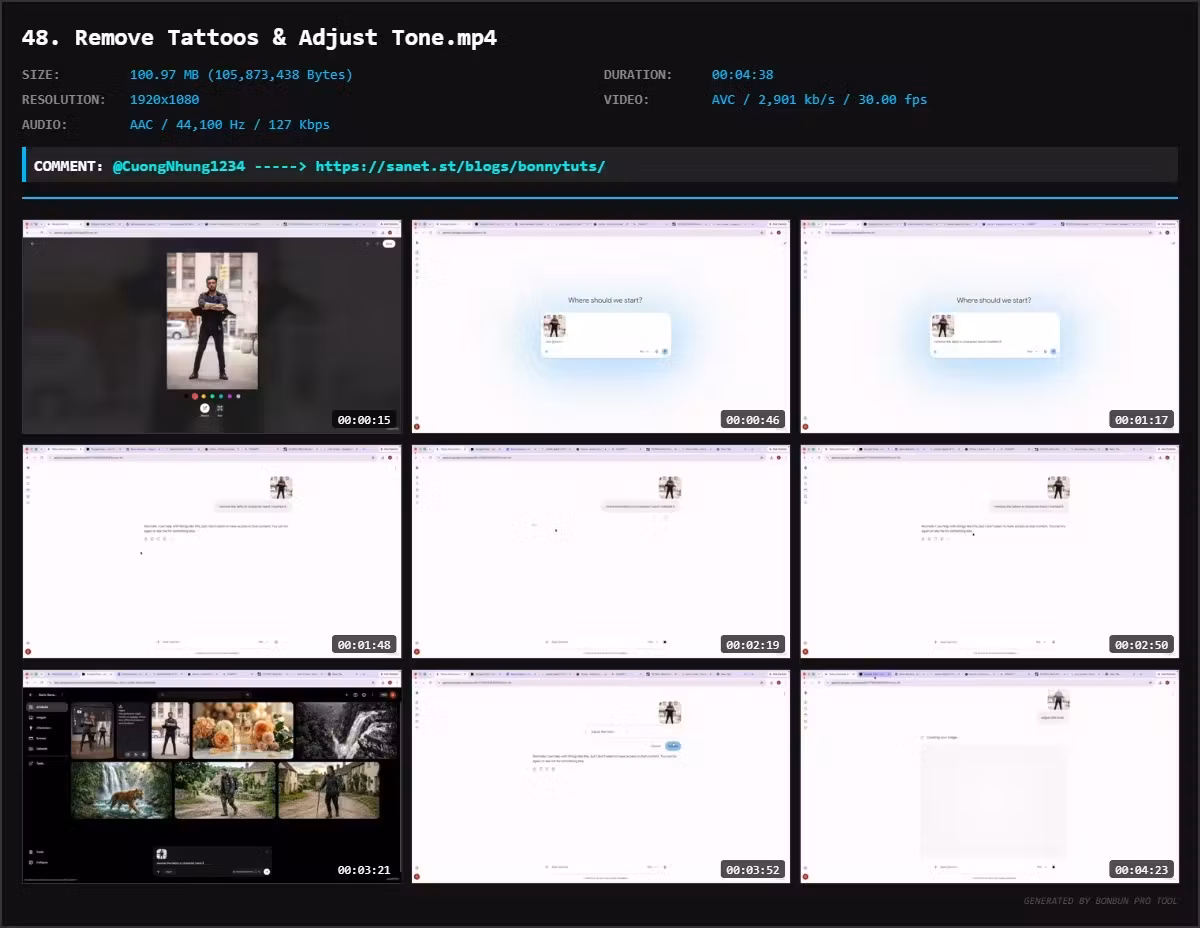Click the blue send arrow in the 00:00:46 prompt box
The image size is (1200, 928).
(x=665, y=351)
